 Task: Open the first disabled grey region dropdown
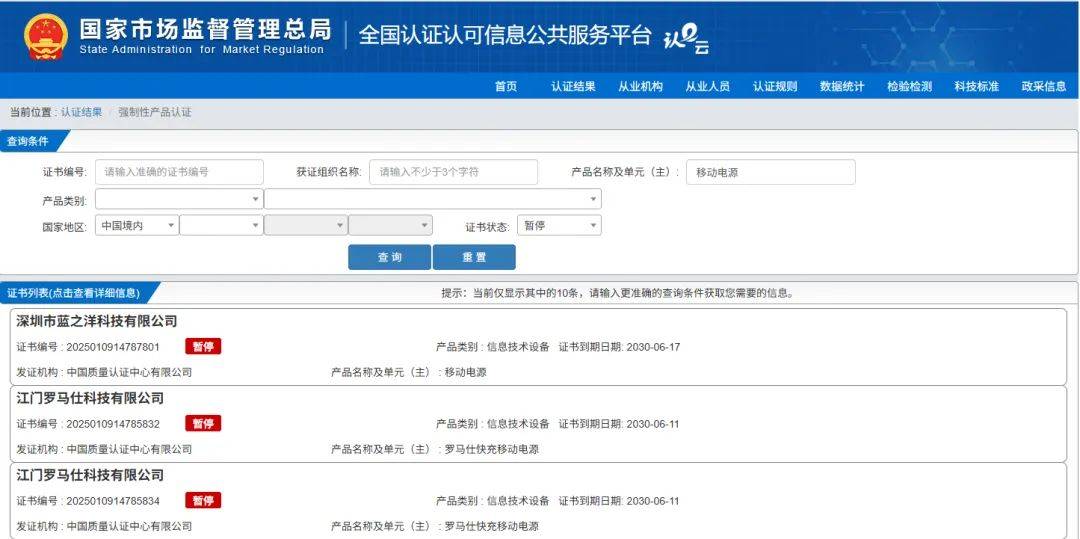click(306, 225)
